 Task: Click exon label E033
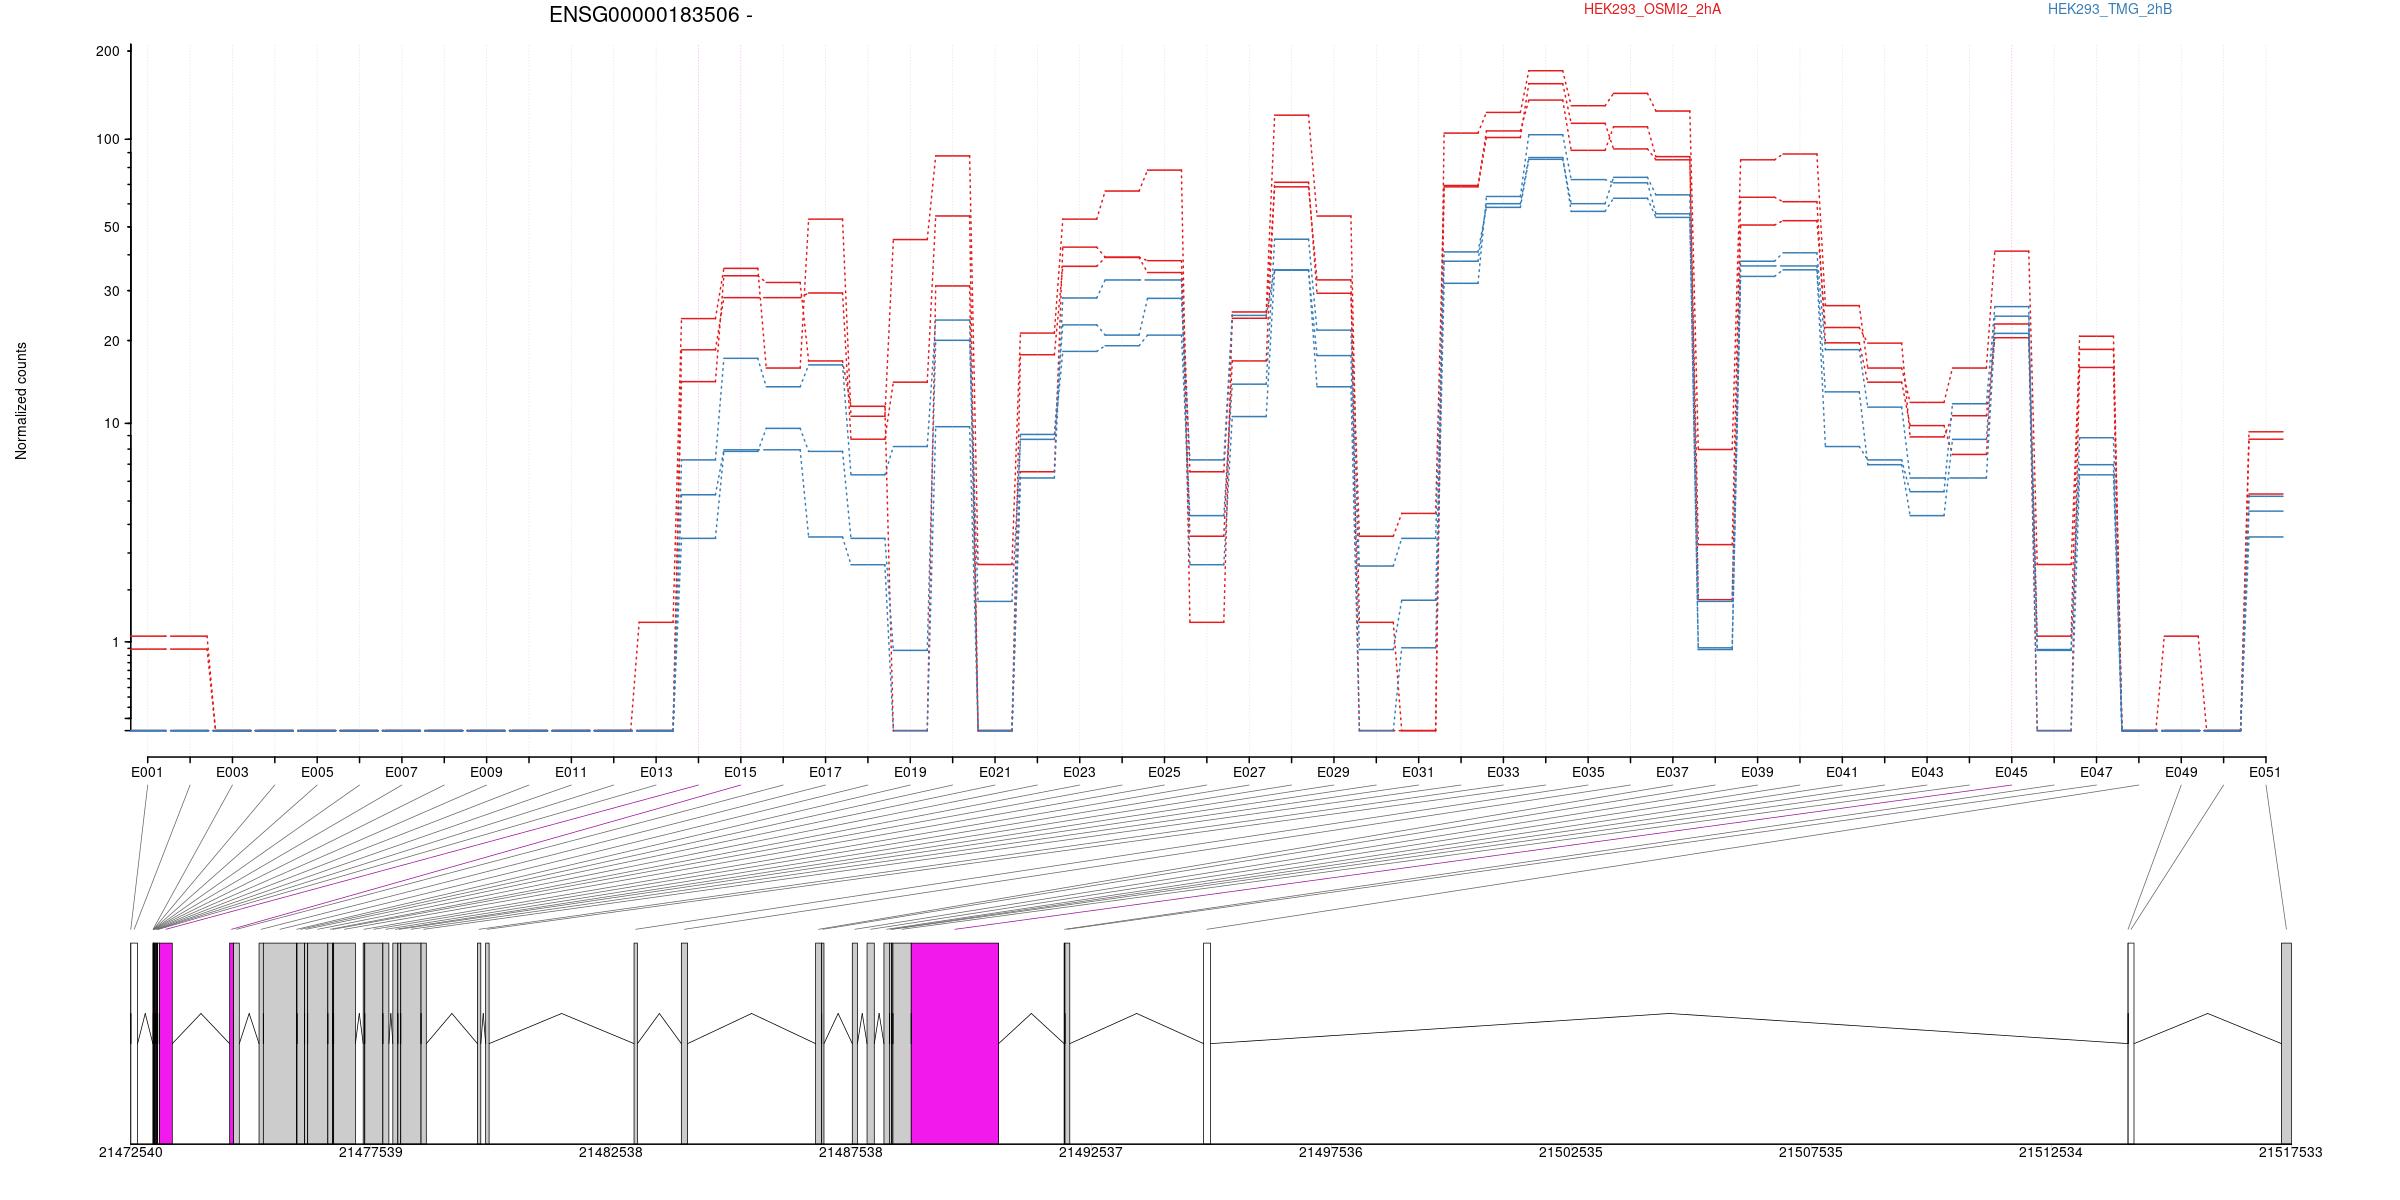pyautogui.click(x=1503, y=772)
